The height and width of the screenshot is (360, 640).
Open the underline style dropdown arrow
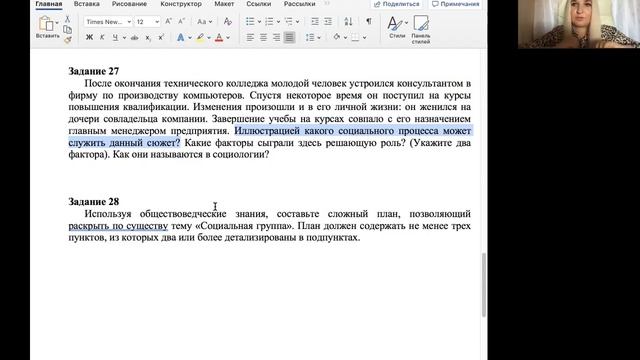124,38
